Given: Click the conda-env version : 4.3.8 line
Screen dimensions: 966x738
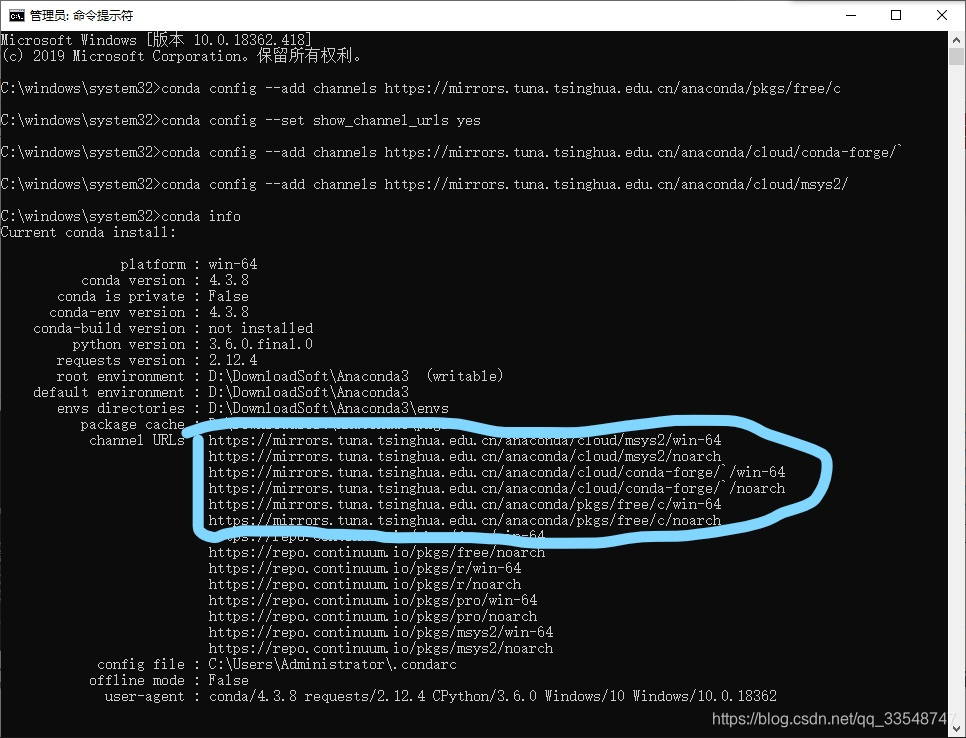Looking at the screenshot, I should pos(149,312).
